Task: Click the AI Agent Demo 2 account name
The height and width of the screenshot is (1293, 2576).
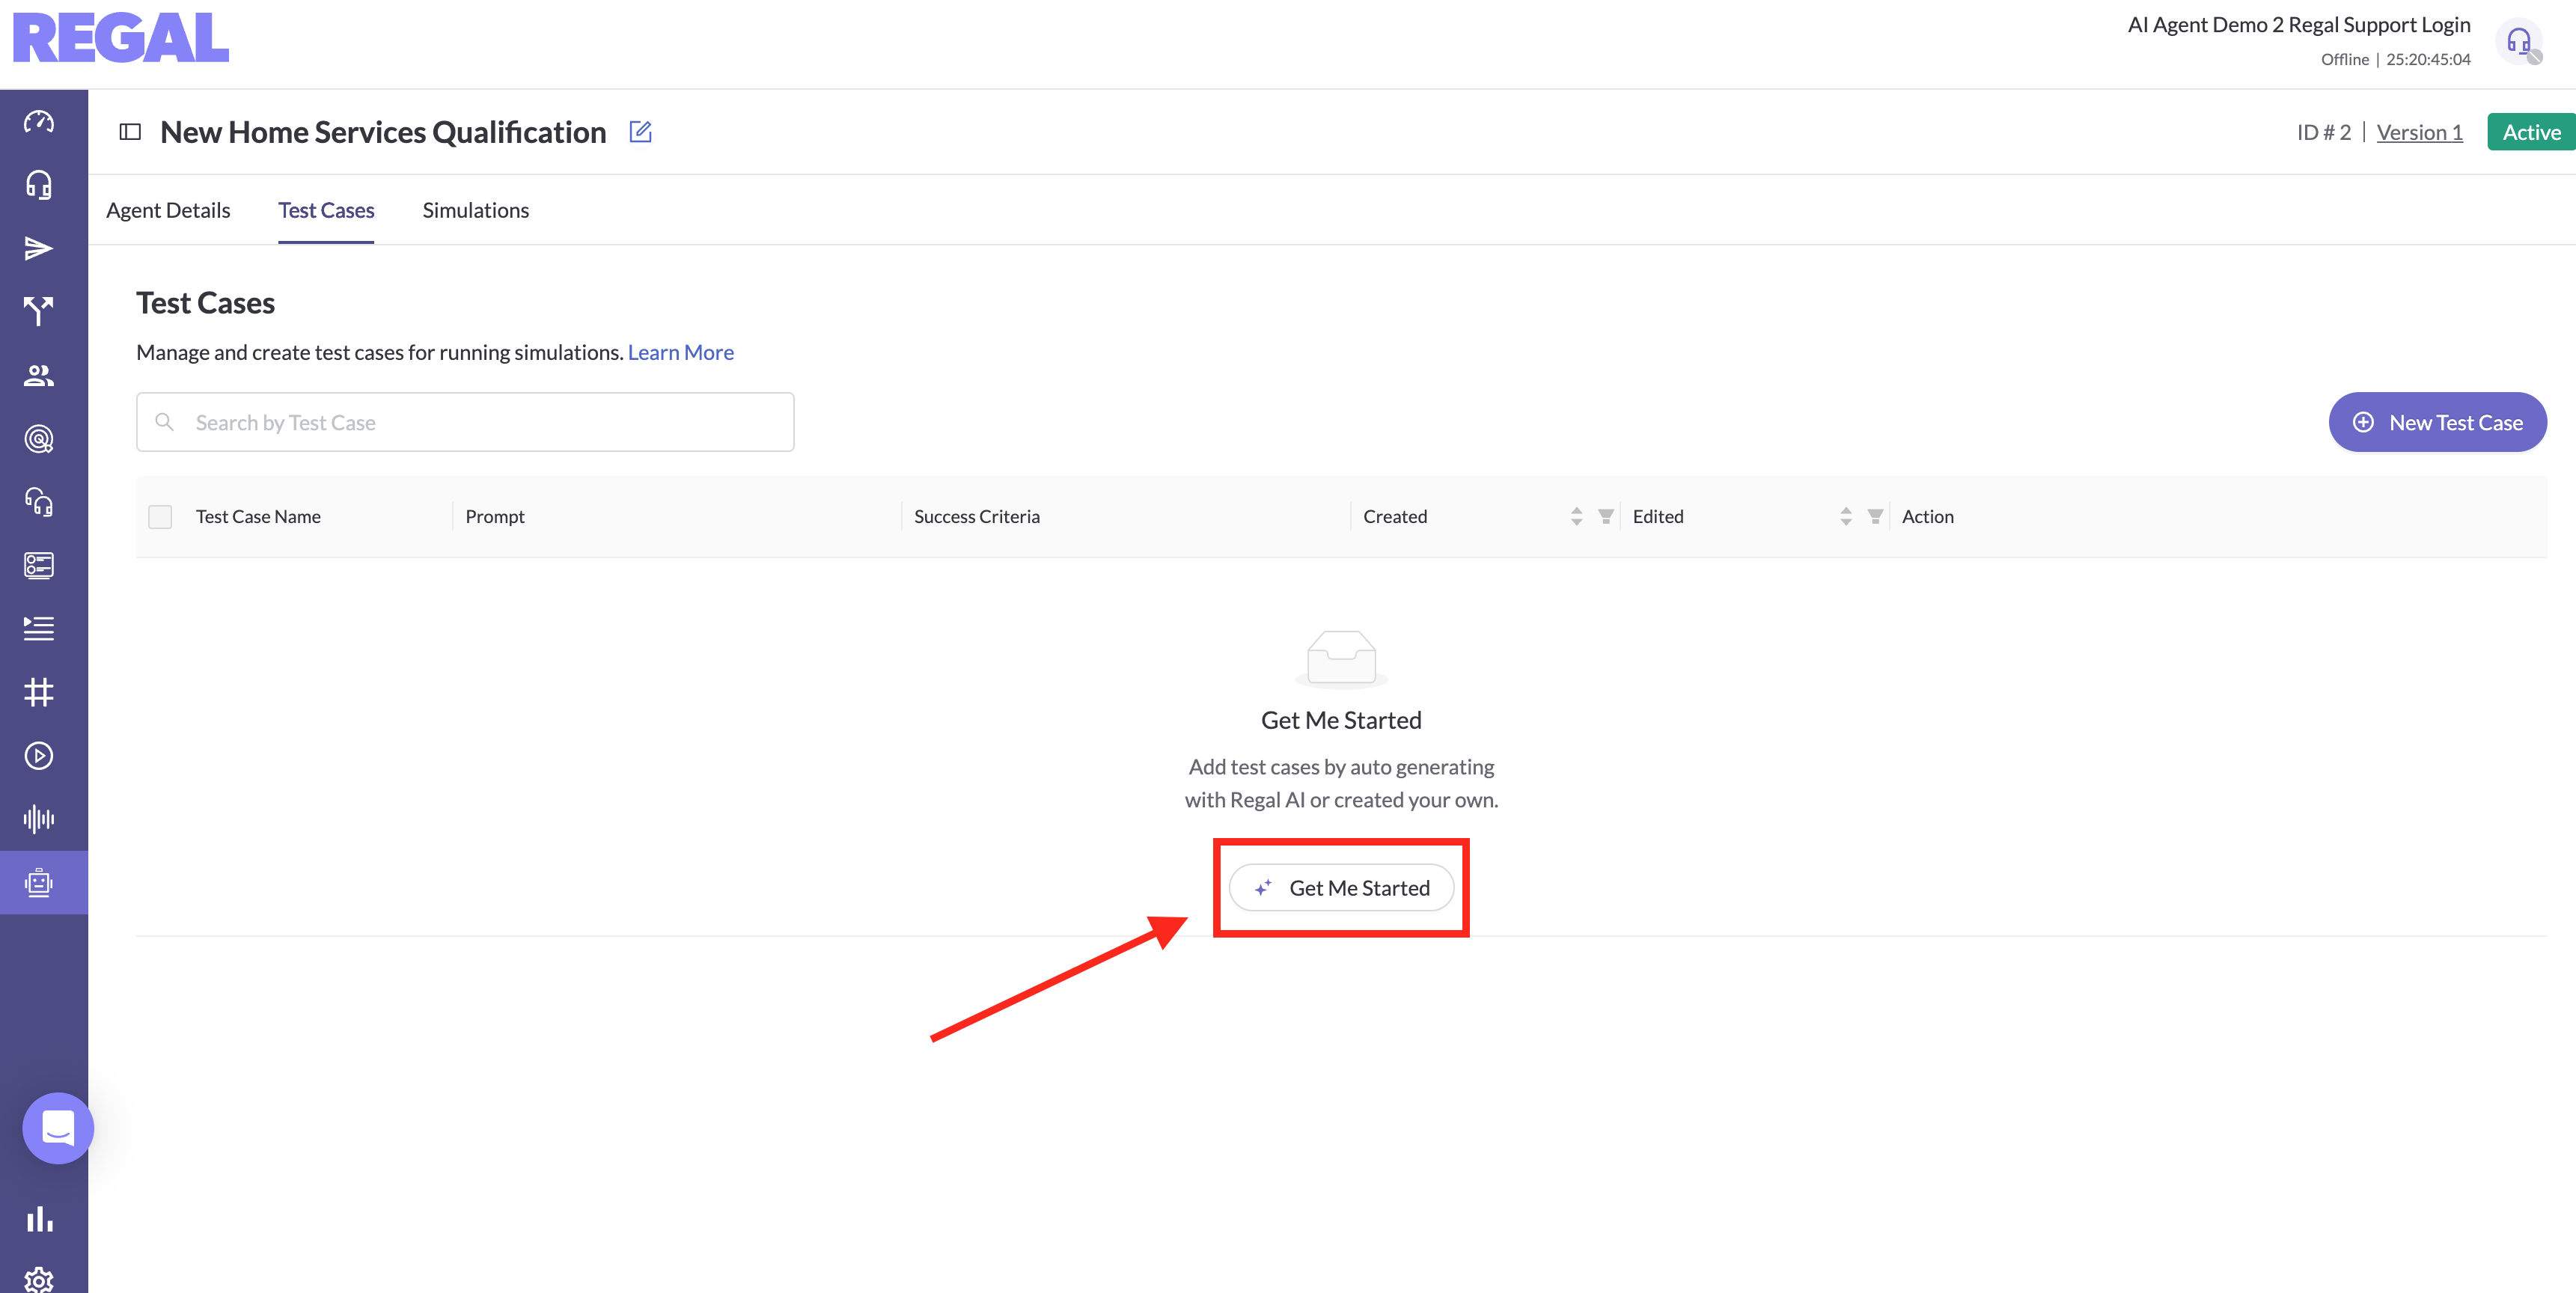Action: 2299,25
